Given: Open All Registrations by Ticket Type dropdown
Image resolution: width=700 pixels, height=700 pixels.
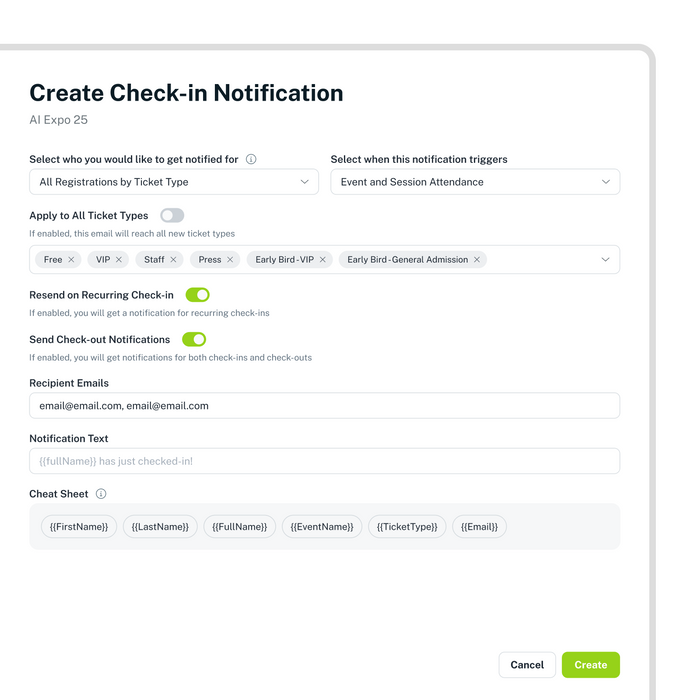Looking at the screenshot, I should click(x=174, y=182).
